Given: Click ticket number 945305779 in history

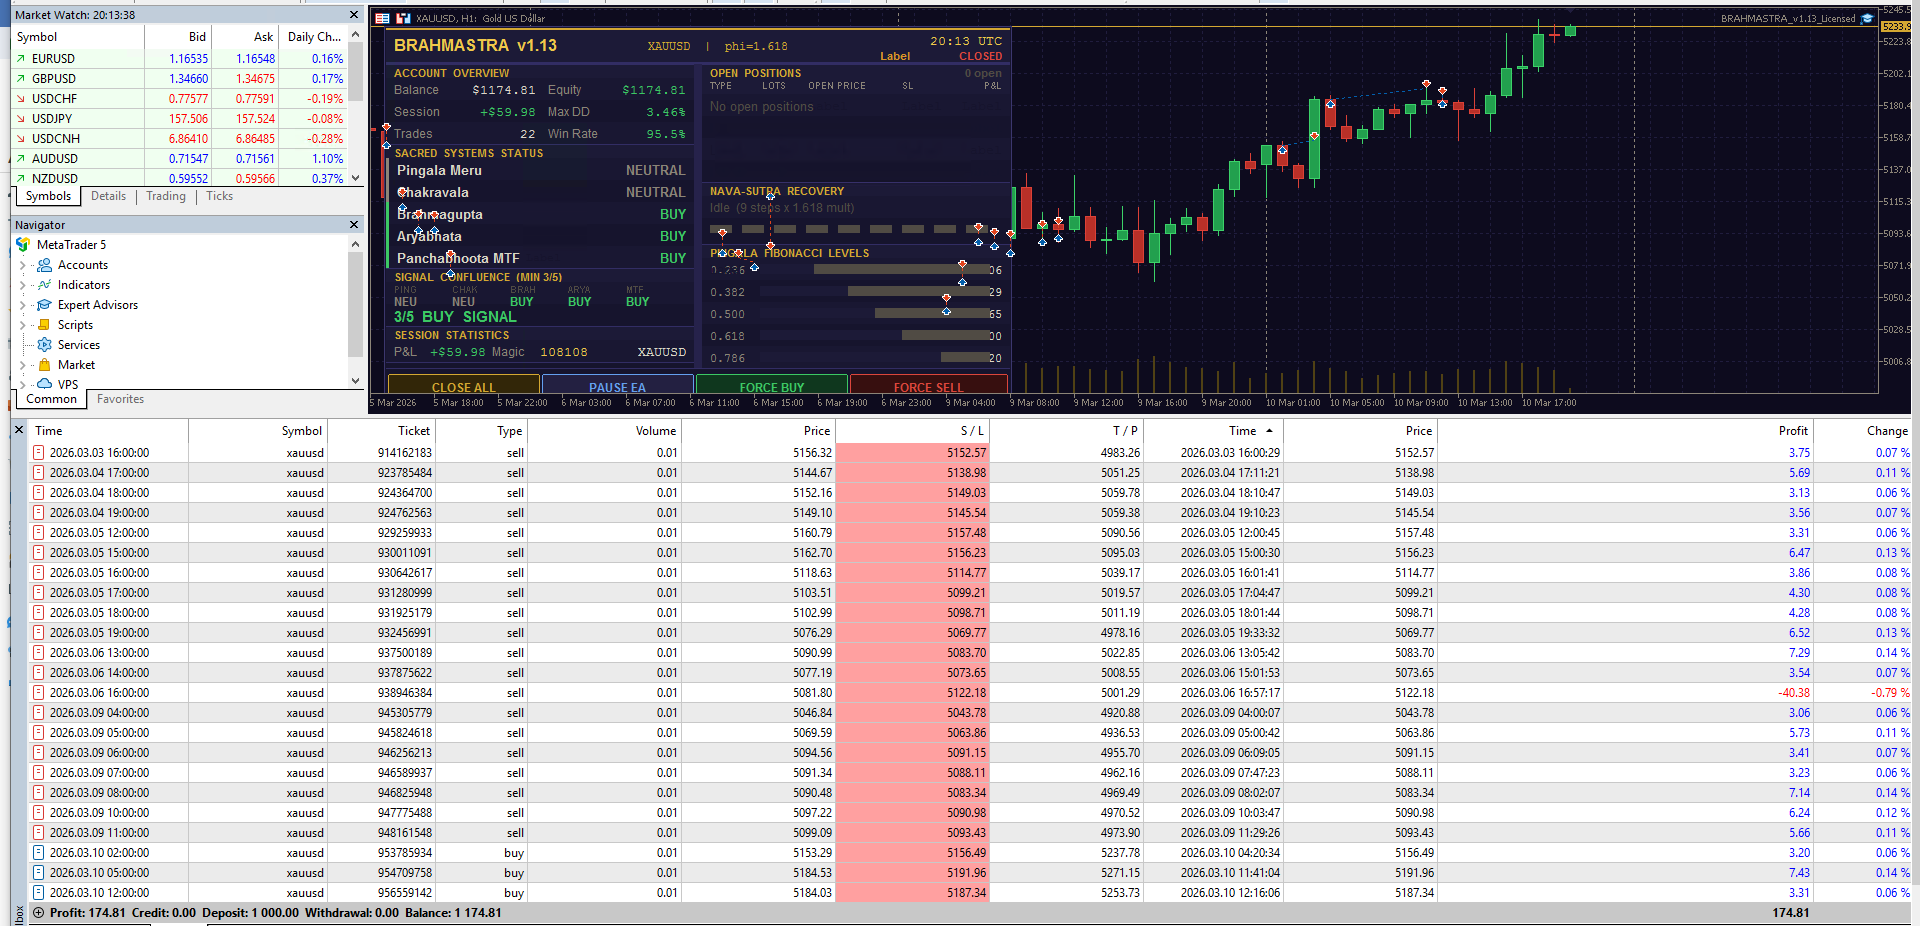Looking at the screenshot, I should point(405,713).
